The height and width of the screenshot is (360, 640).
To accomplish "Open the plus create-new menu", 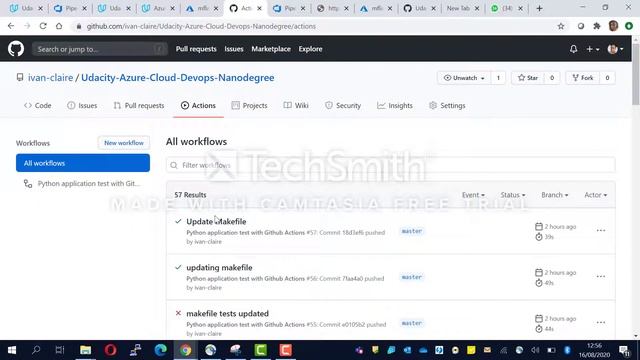I will [592, 49].
